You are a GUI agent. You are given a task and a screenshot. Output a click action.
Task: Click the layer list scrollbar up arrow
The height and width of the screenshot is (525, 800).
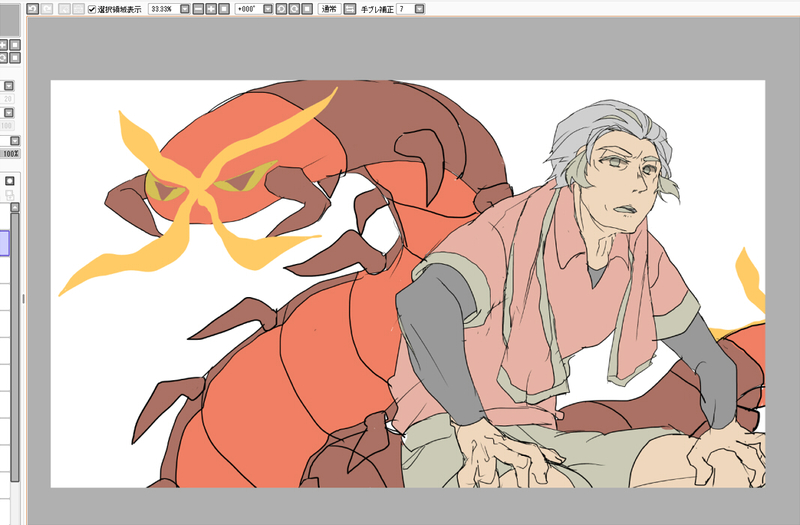(x=15, y=207)
